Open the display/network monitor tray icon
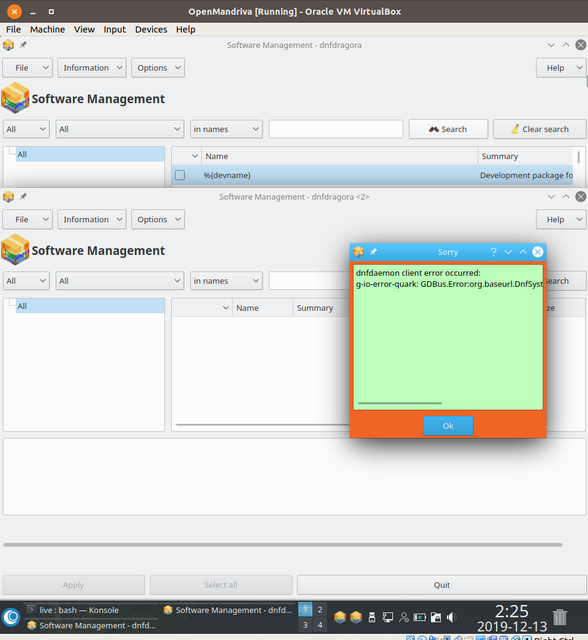 point(388,617)
